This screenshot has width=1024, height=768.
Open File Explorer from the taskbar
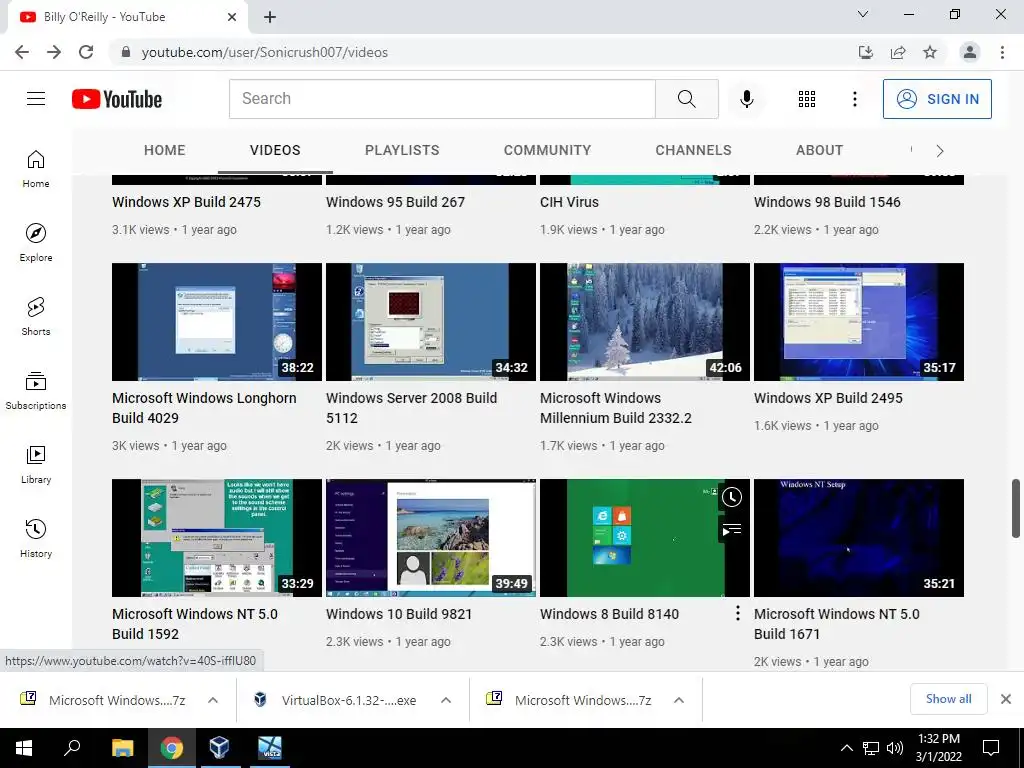coord(122,748)
